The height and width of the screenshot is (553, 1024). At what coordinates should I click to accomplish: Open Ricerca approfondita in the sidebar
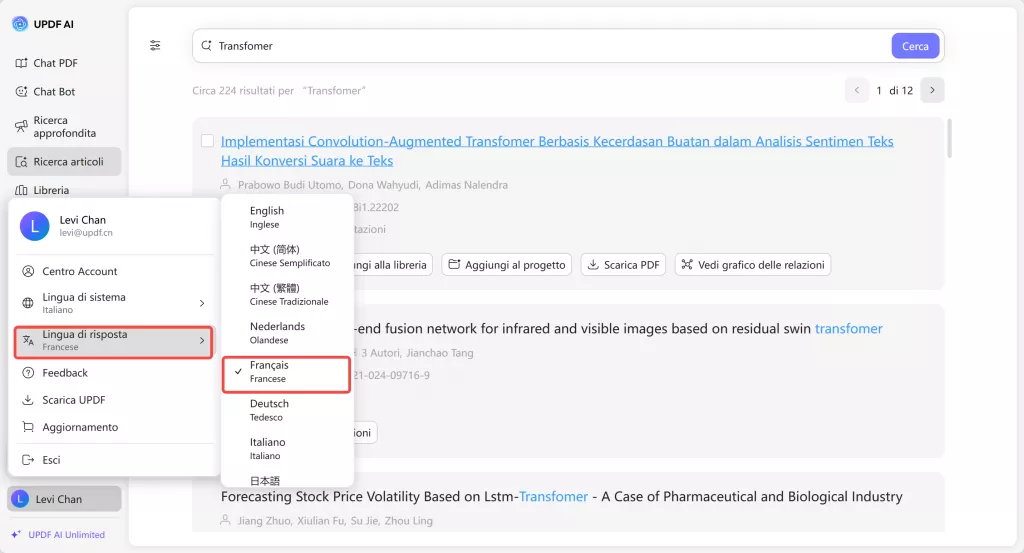tap(64, 127)
